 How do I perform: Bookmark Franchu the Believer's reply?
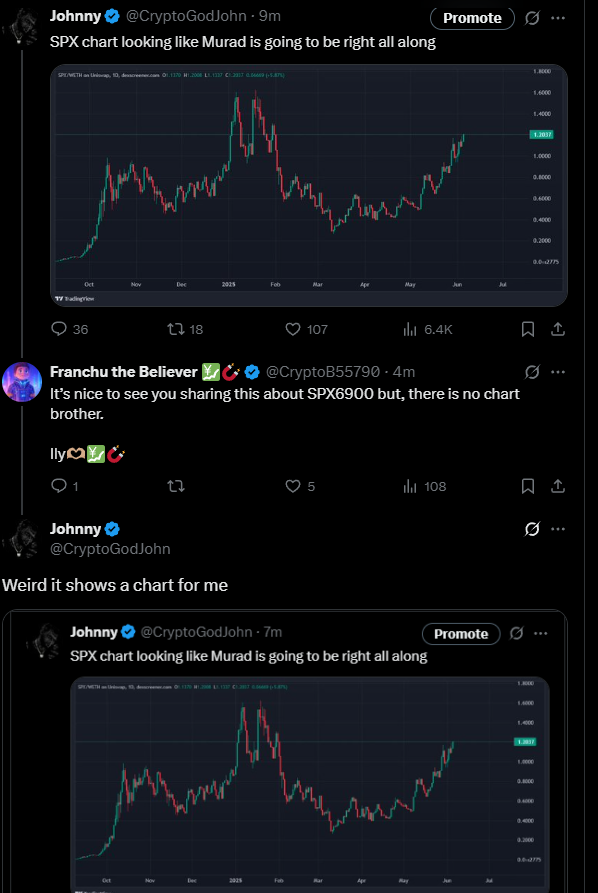coord(528,486)
